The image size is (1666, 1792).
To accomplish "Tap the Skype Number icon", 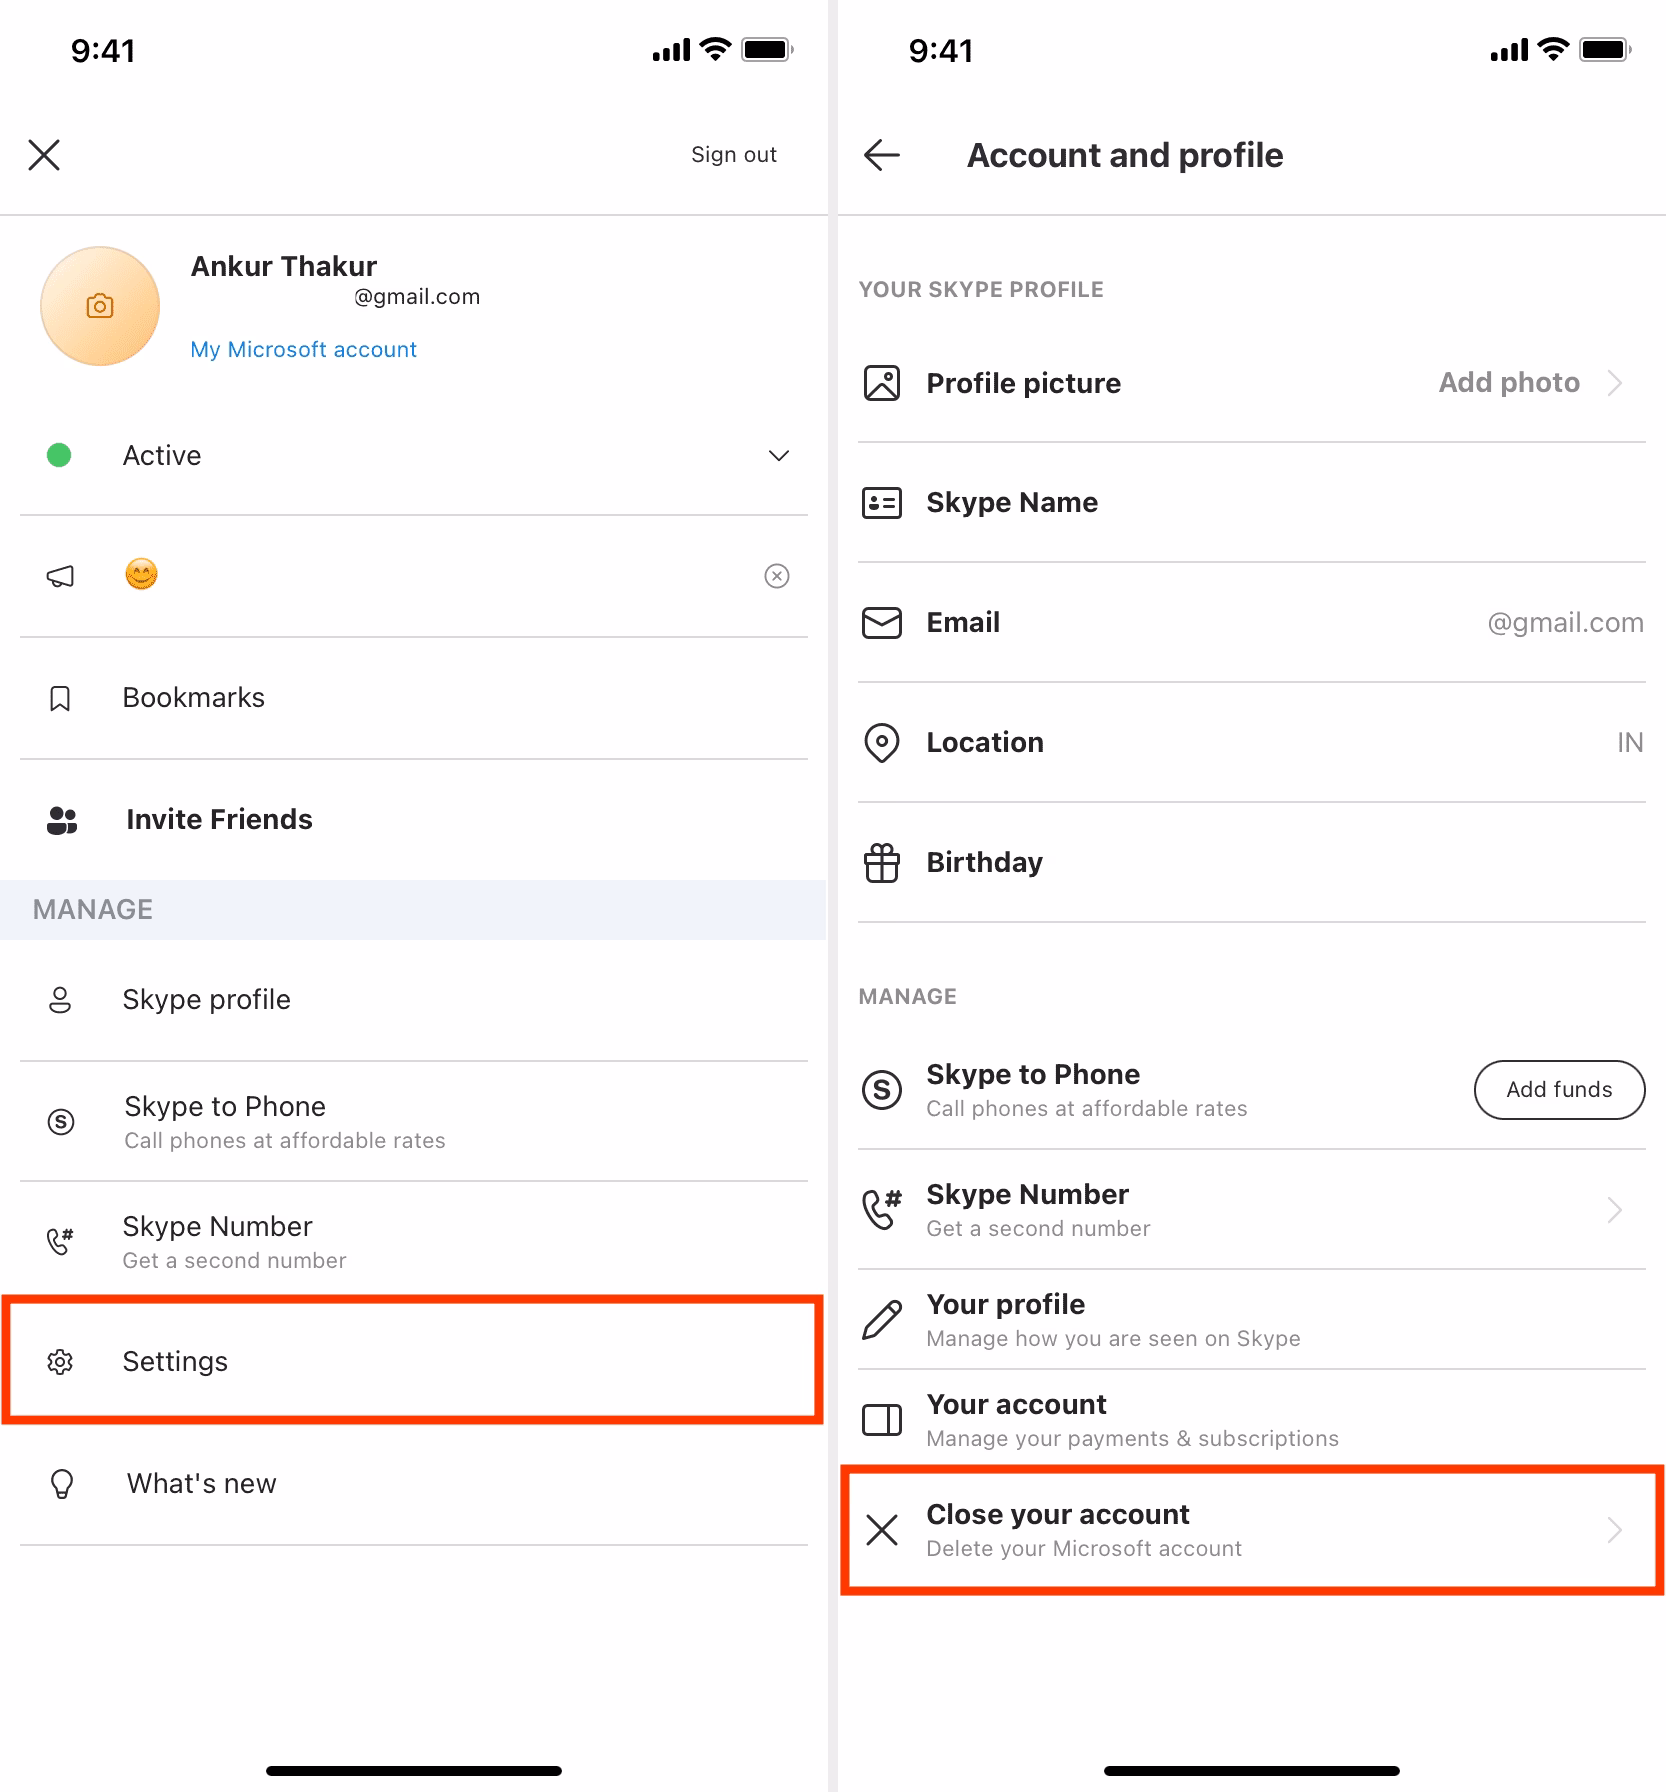I will tap(60, 1240).
